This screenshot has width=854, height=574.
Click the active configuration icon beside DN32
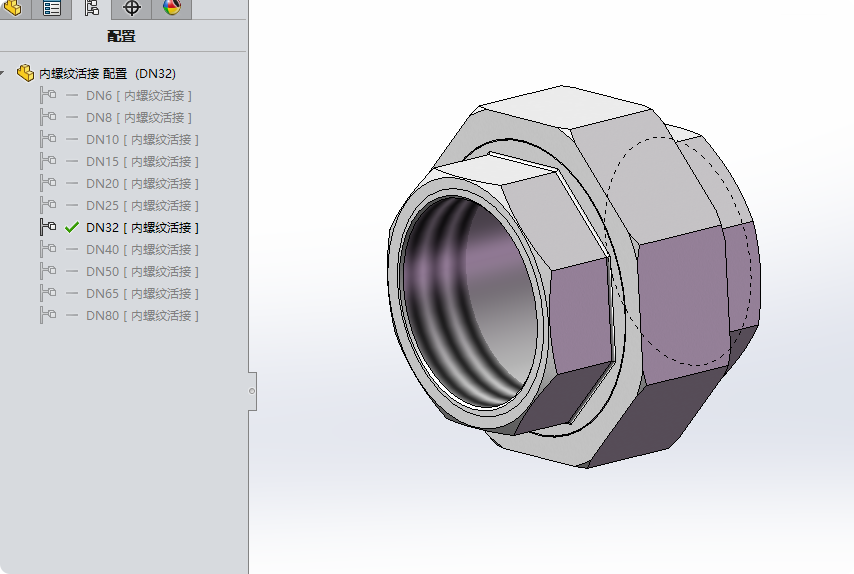tap(48, 227)
